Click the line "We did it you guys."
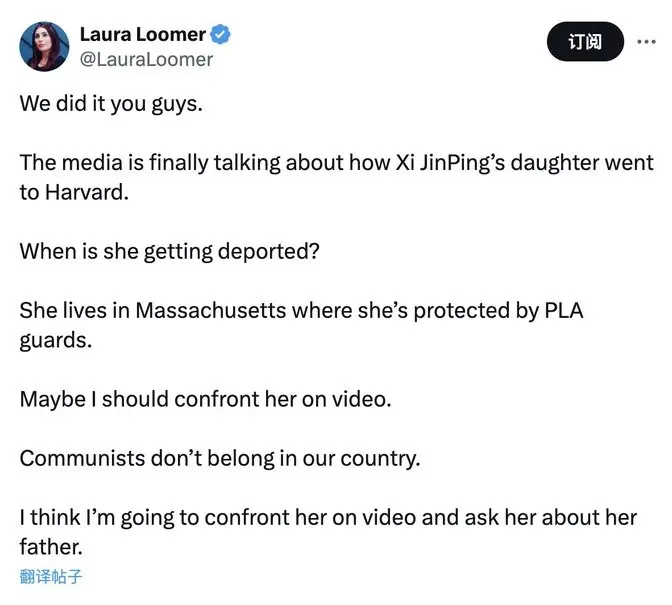 [110, 105]
